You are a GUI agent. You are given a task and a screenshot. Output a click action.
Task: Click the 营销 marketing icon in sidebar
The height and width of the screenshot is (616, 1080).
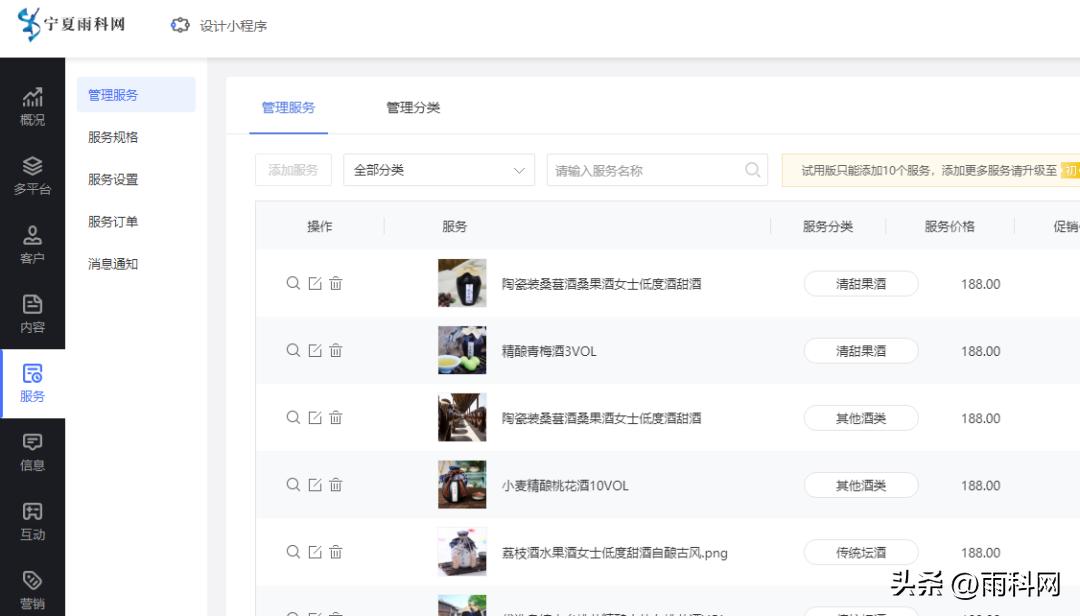[x=33, y=586]
